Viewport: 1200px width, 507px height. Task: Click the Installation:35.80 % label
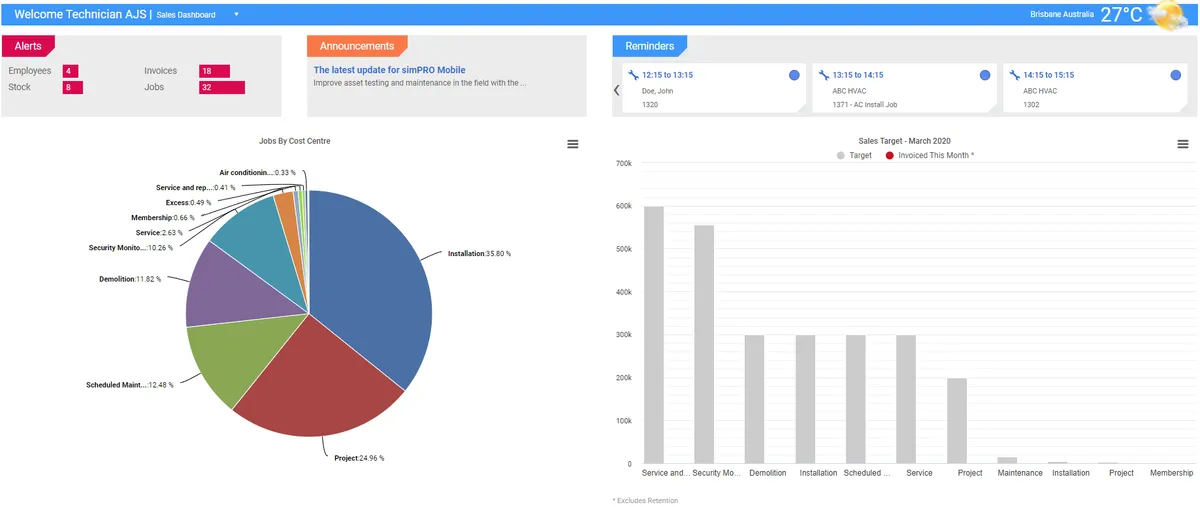pyautogui.click(x=479, y=254)
